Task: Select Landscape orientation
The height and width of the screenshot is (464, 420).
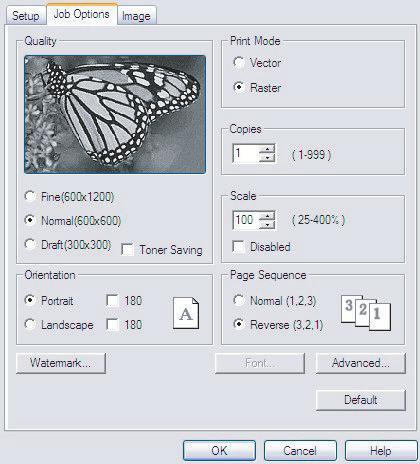Action: click(30, 324)
